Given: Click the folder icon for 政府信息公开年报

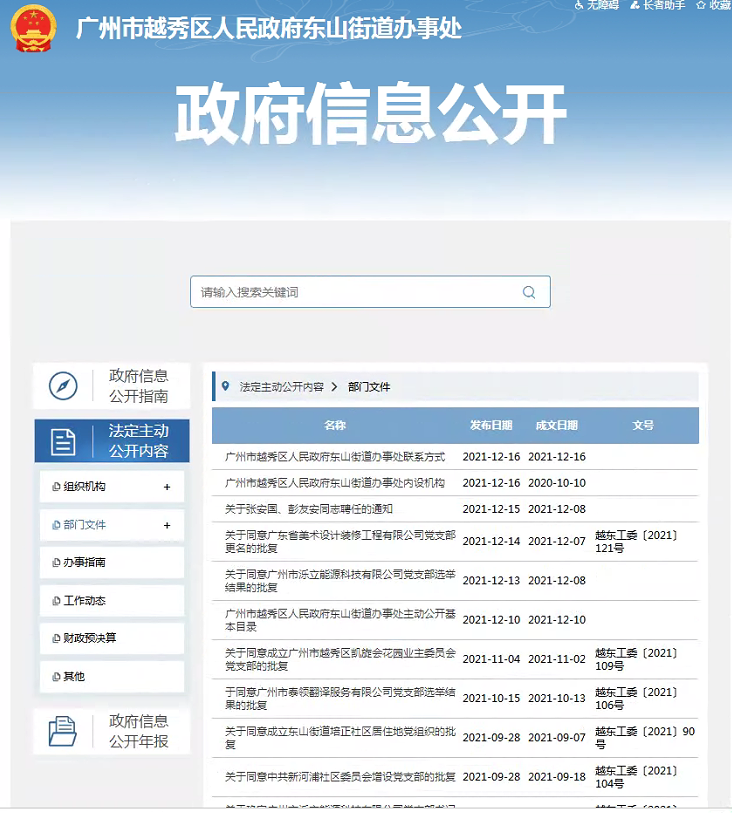Looking at the screenshot, I should coord(63,731).
